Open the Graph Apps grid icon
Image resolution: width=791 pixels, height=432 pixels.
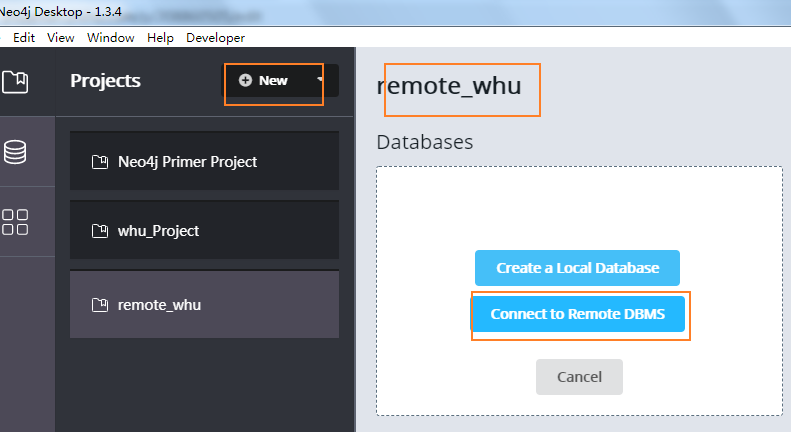tap(15, 222)
